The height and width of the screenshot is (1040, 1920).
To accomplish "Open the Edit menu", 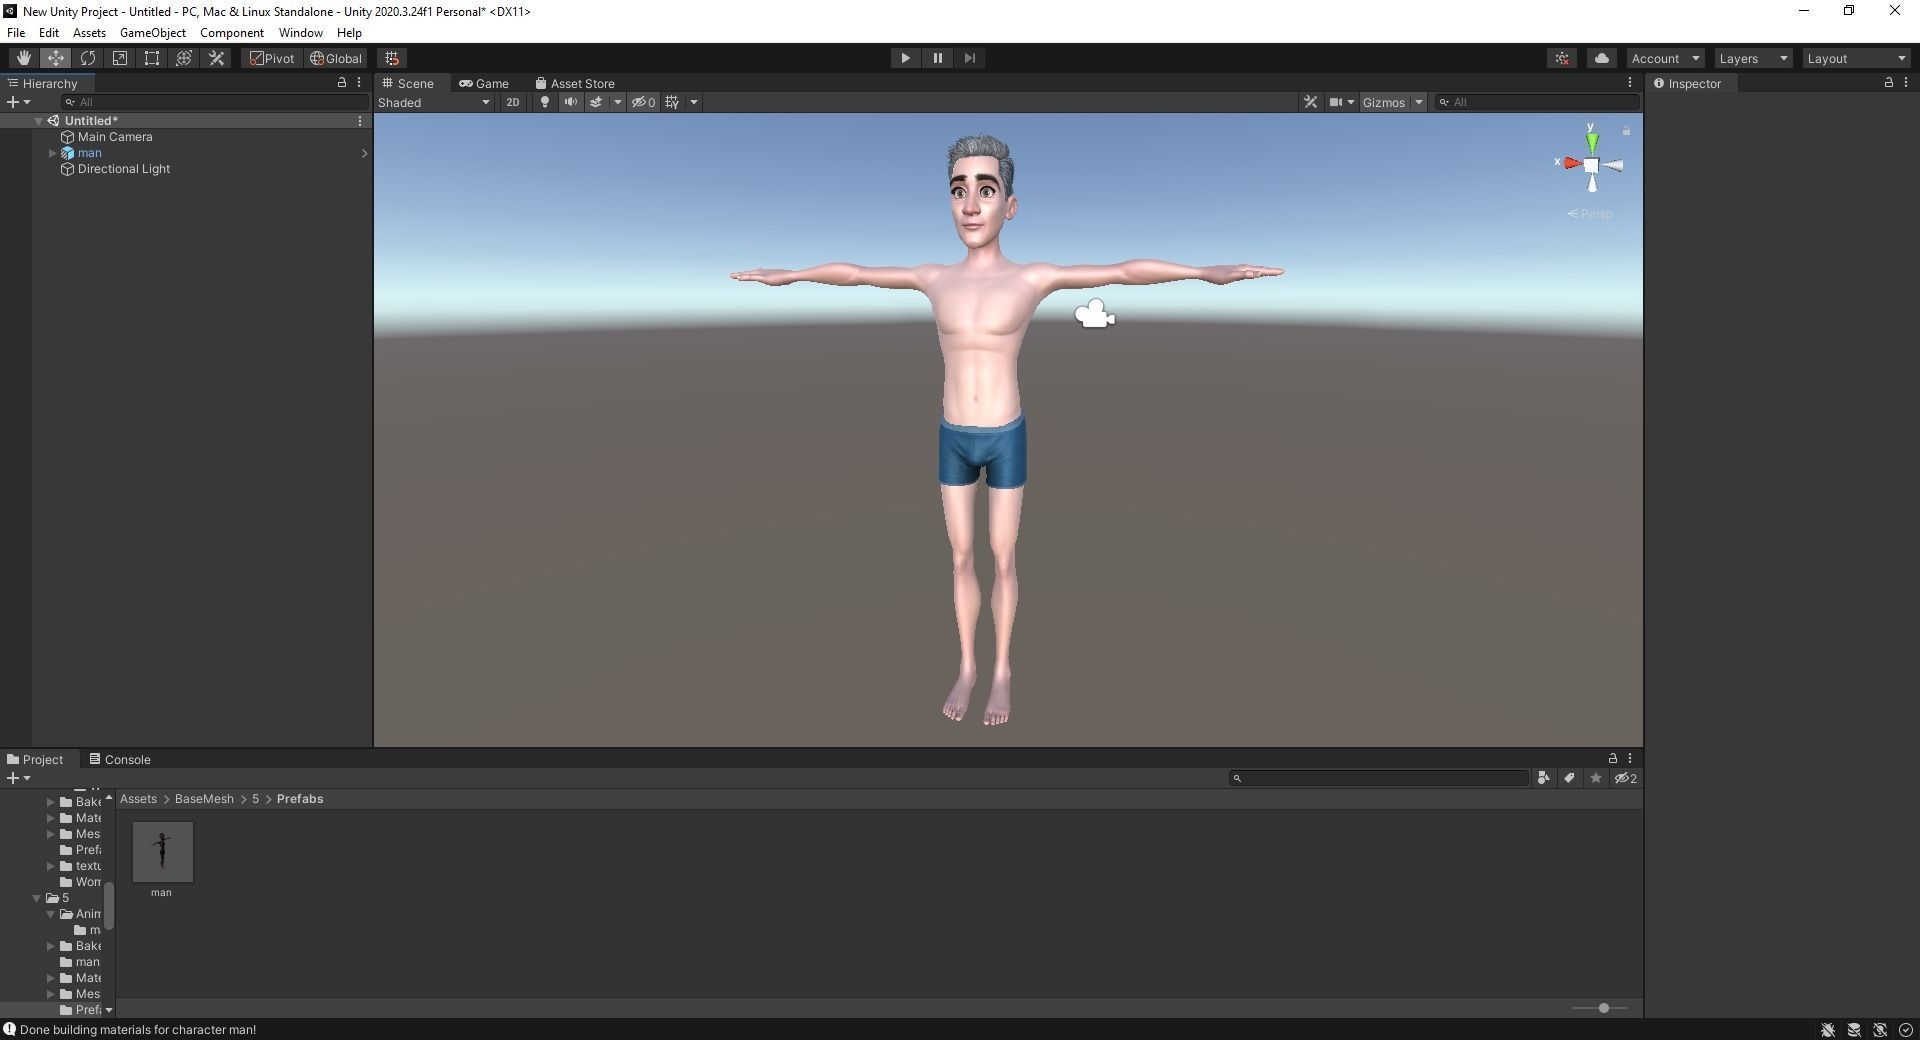I will coord(48,33).
